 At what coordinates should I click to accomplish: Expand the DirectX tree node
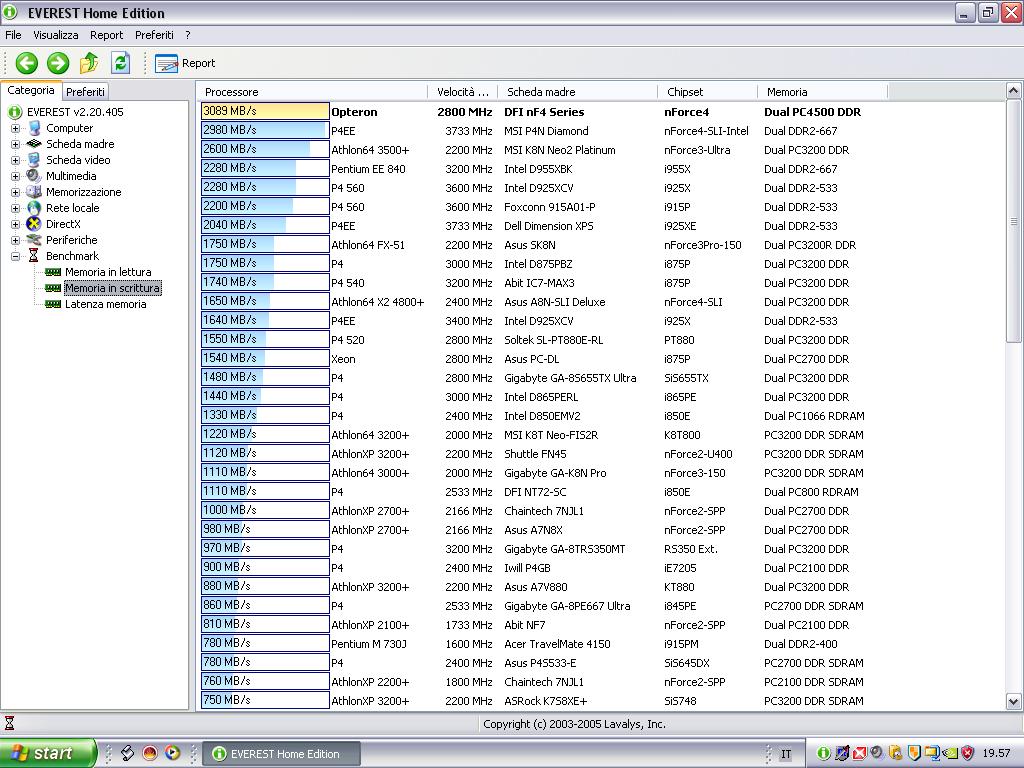pyautogui.click(x=16, y=224)
